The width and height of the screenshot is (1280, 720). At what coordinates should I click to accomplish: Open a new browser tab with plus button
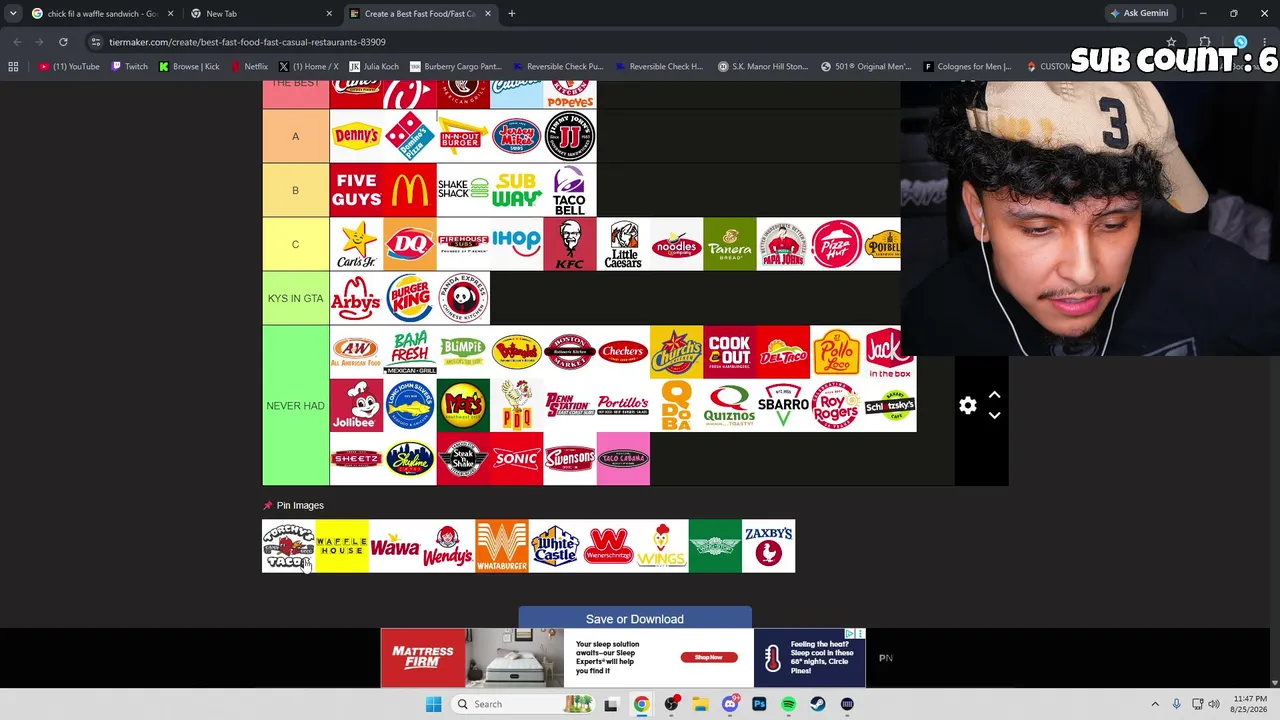(511, 14)
